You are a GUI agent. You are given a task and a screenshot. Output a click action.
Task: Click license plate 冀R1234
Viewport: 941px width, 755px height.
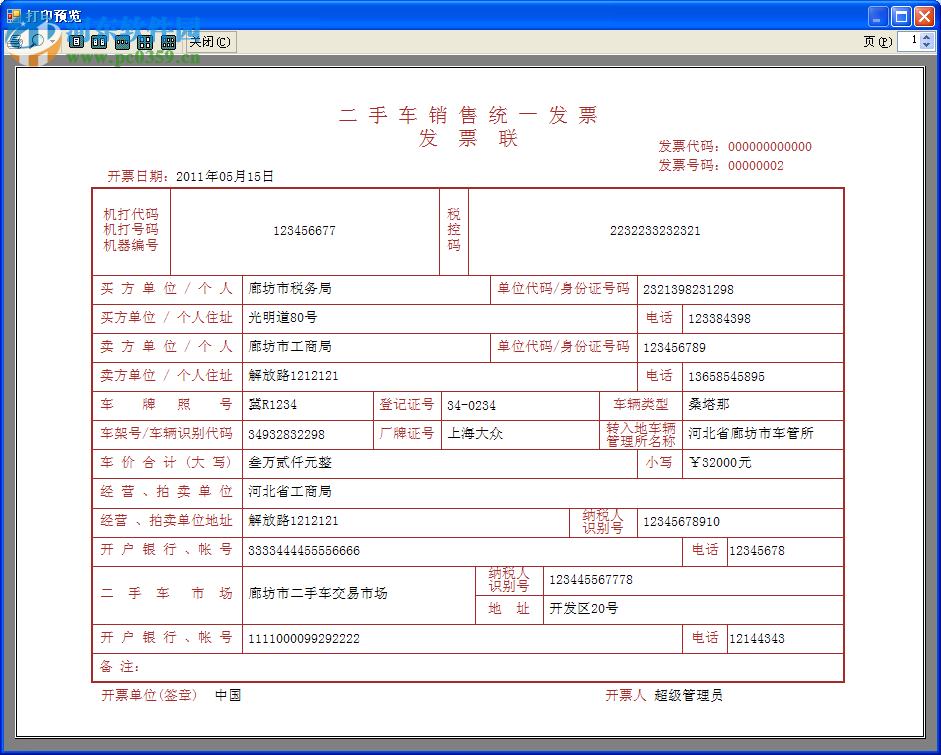[x=272, y=405]
